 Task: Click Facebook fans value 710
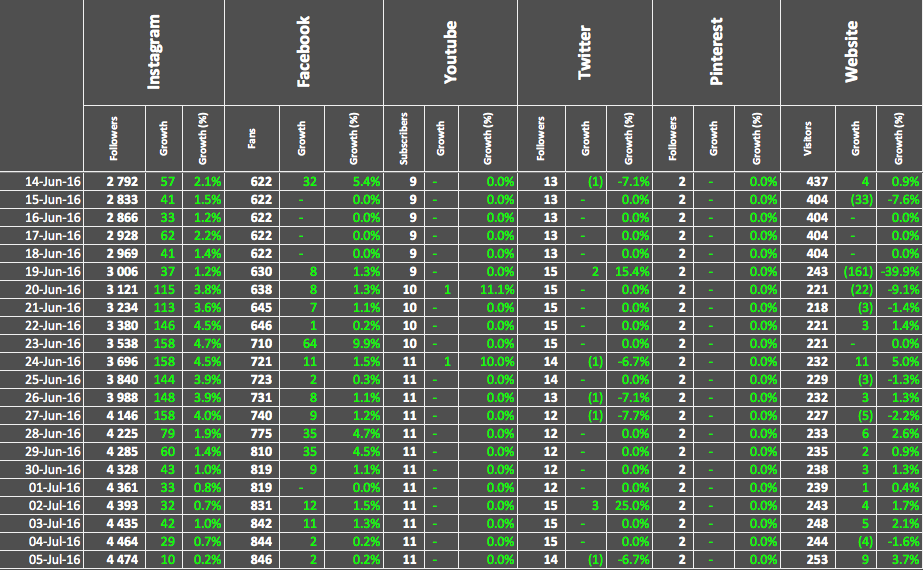[252, 343]
